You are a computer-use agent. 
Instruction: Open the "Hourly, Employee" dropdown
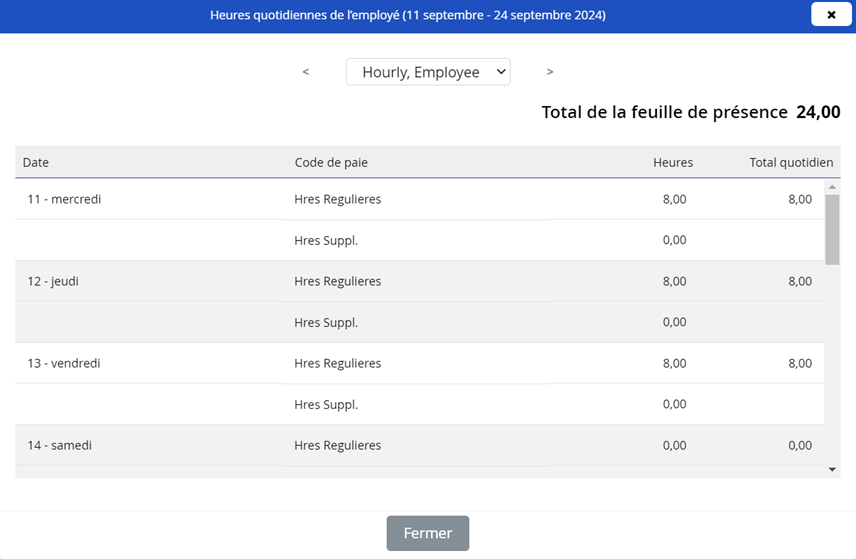[x=428, y=72]
